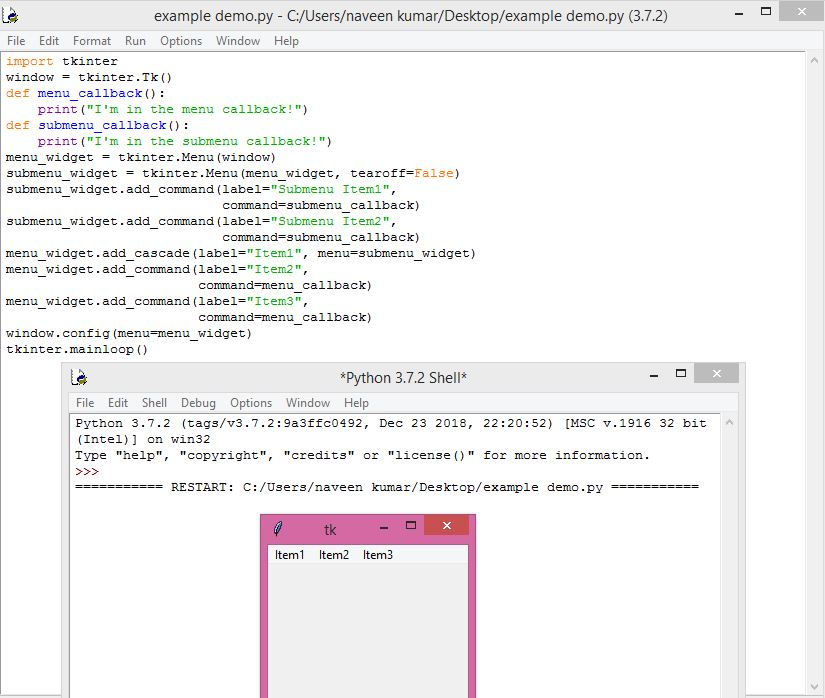Open Format menu in editor window

[x=92, y=41]
